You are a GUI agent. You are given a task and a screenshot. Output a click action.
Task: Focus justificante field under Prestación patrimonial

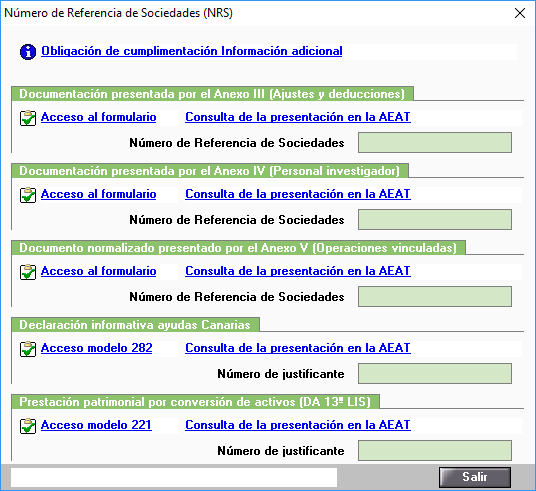435,450
